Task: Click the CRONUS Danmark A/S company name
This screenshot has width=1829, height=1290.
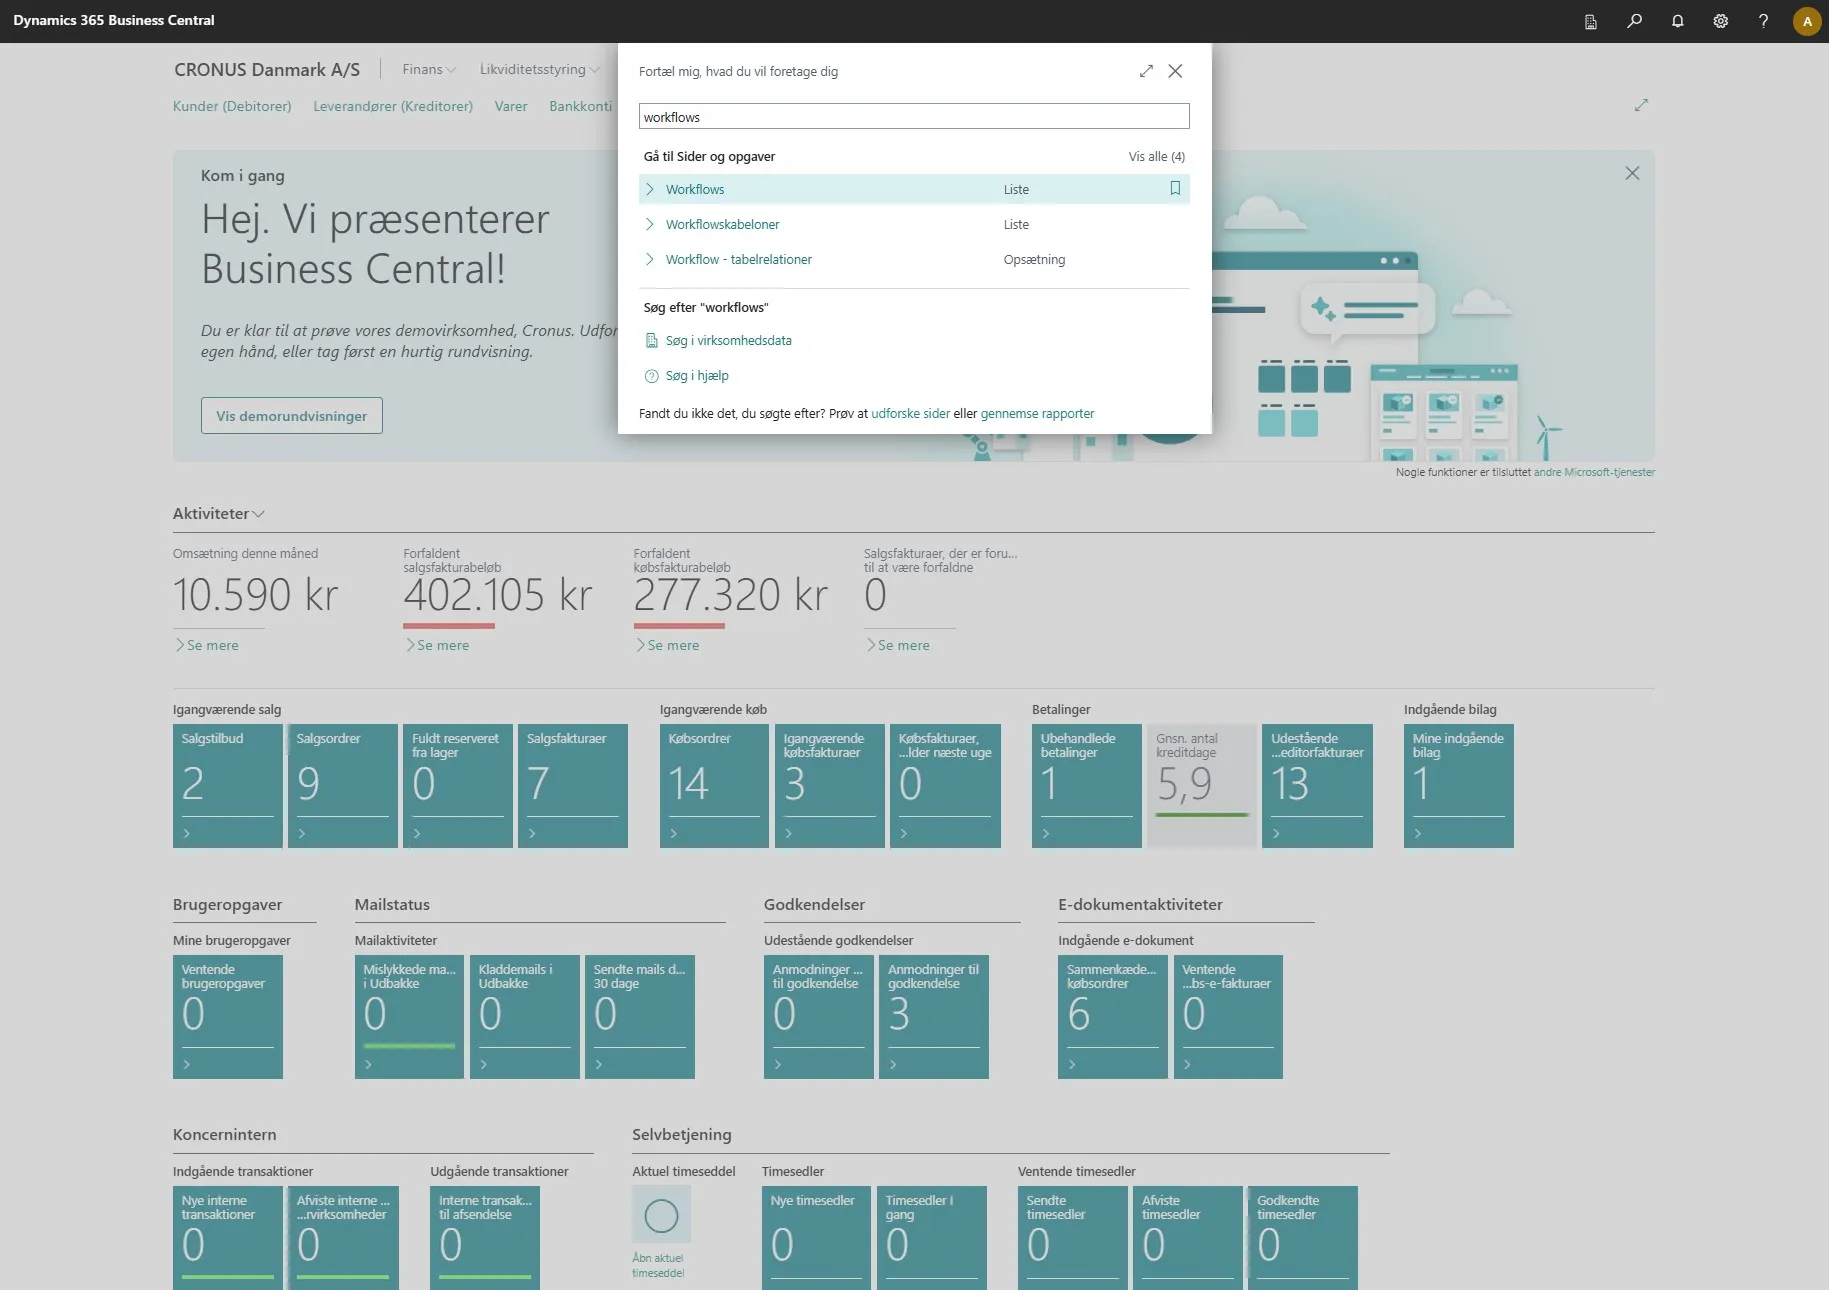Action: 267,69
